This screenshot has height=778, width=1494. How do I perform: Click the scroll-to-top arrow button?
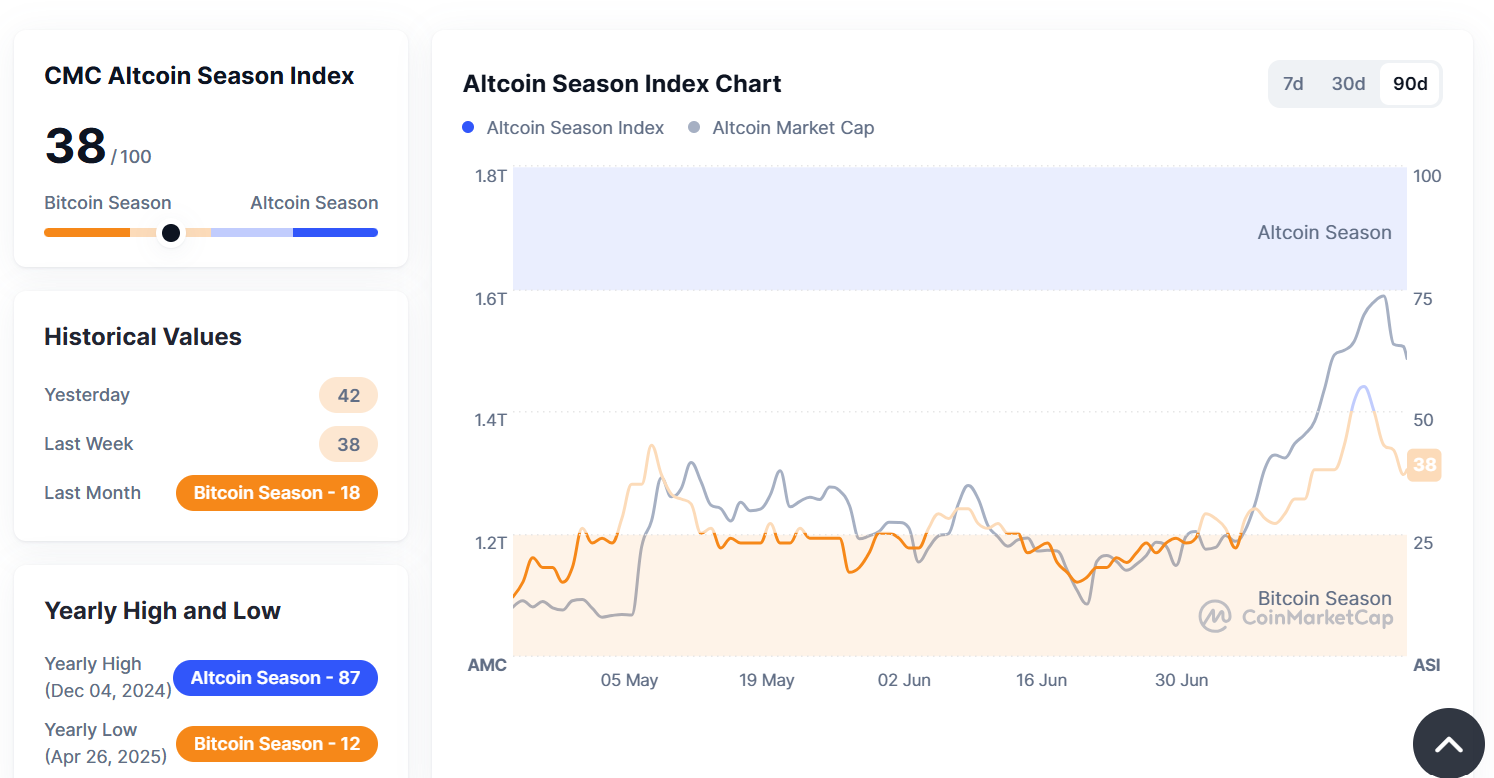1448,743
